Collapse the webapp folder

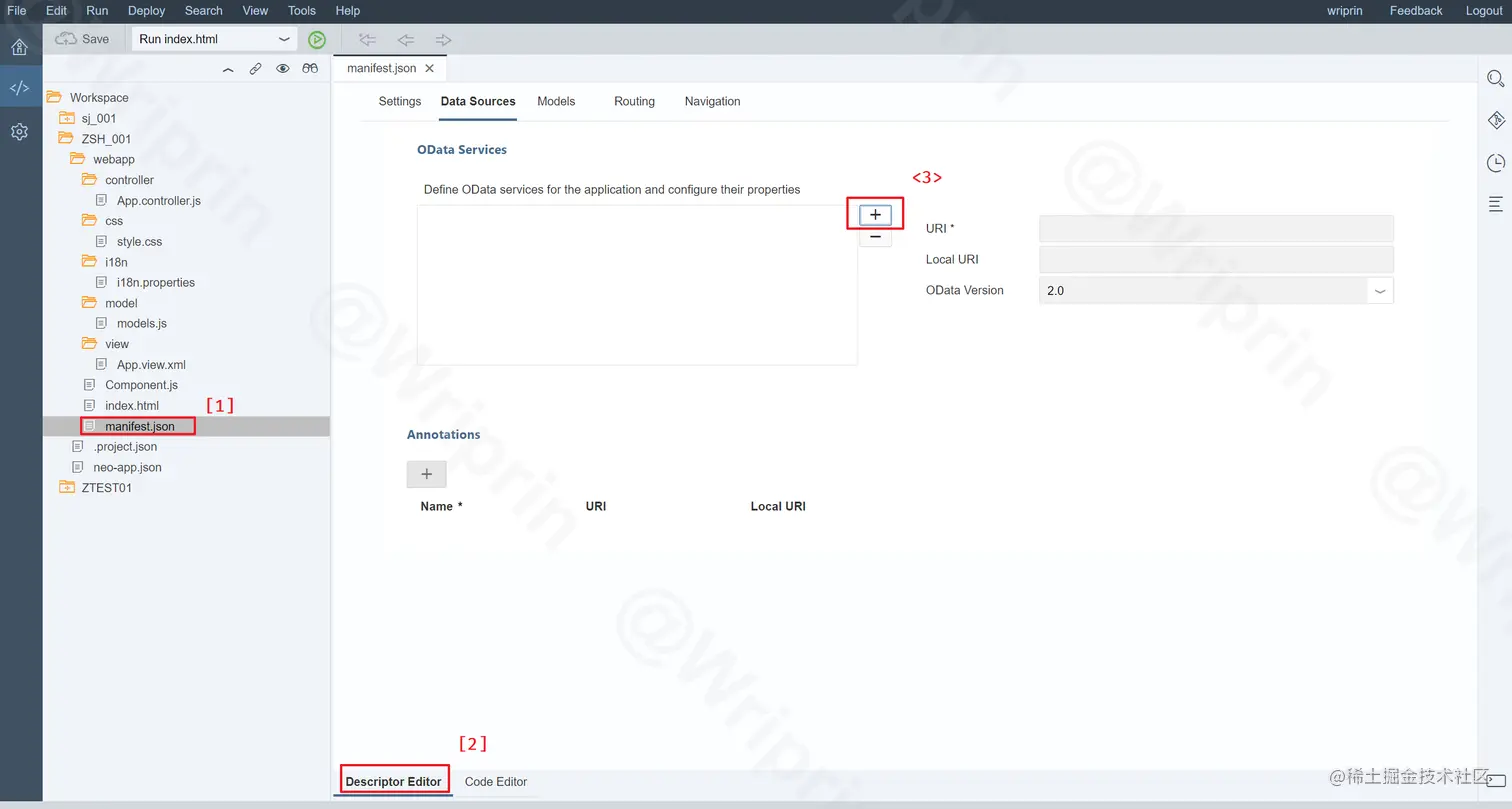(x=77, y=159)
